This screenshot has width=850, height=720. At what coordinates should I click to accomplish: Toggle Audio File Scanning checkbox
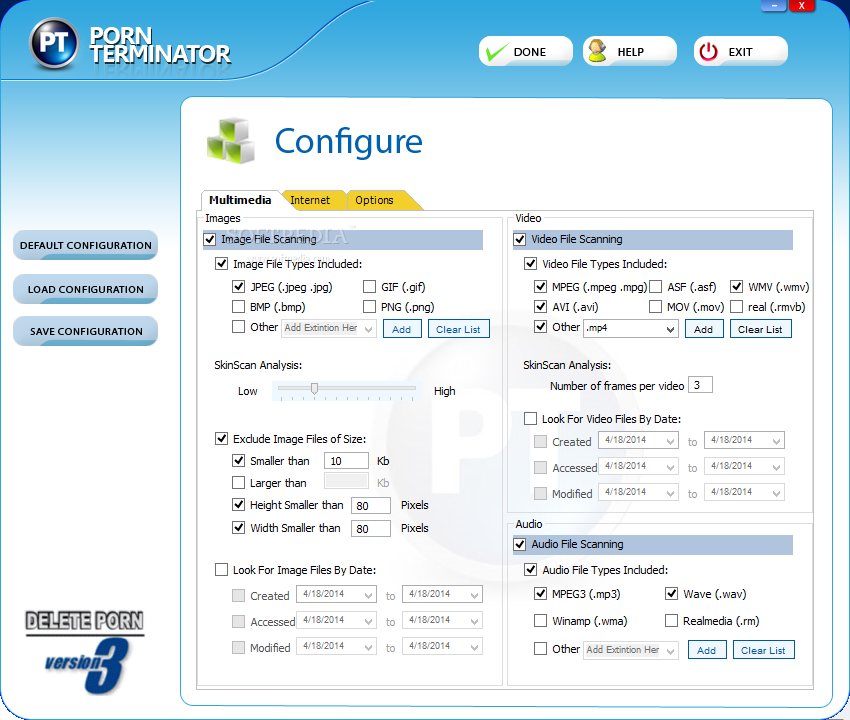coord(520,544)
